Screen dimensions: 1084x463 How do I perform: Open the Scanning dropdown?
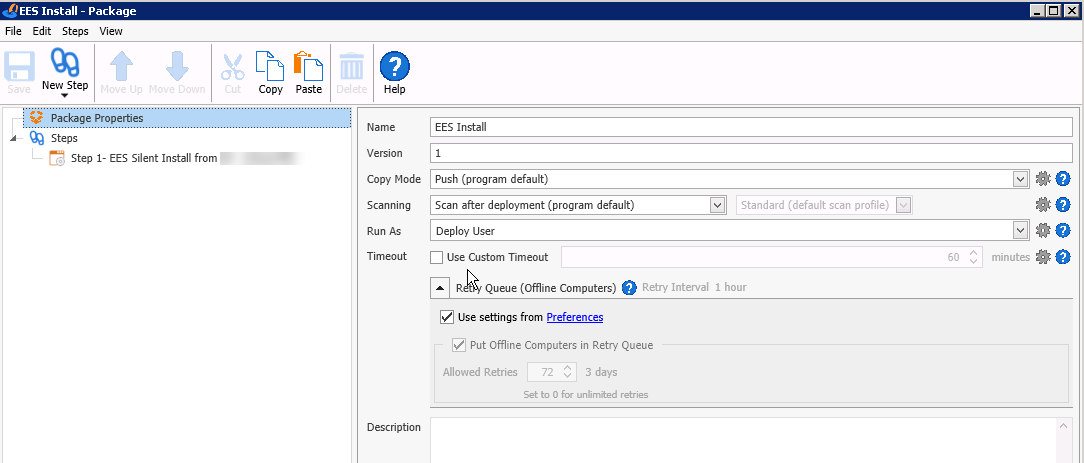point(717,205)
